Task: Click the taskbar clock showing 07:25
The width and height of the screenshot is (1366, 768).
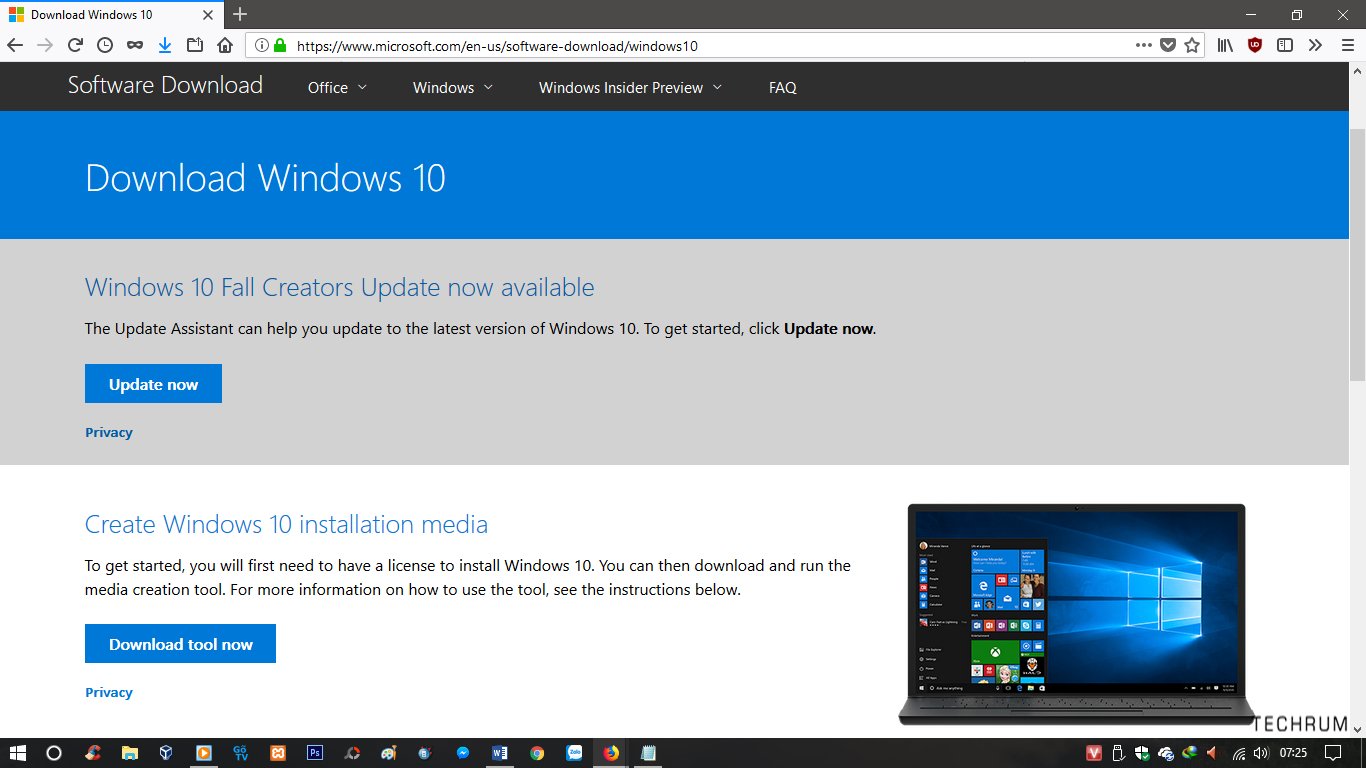Action: pos(1293,753)
